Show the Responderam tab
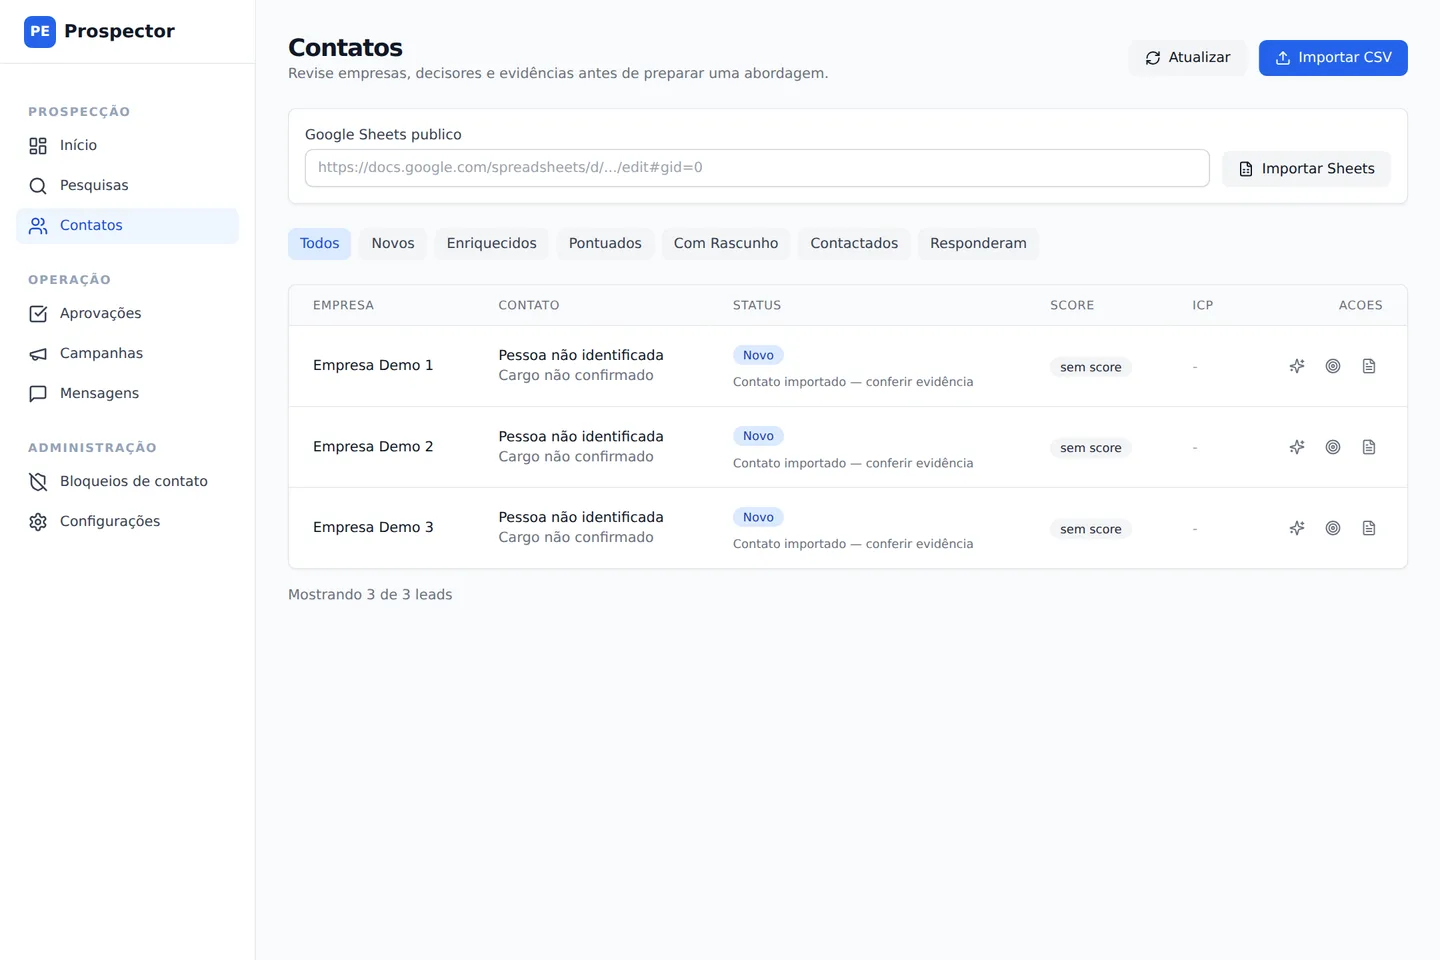 coord(978,244)
